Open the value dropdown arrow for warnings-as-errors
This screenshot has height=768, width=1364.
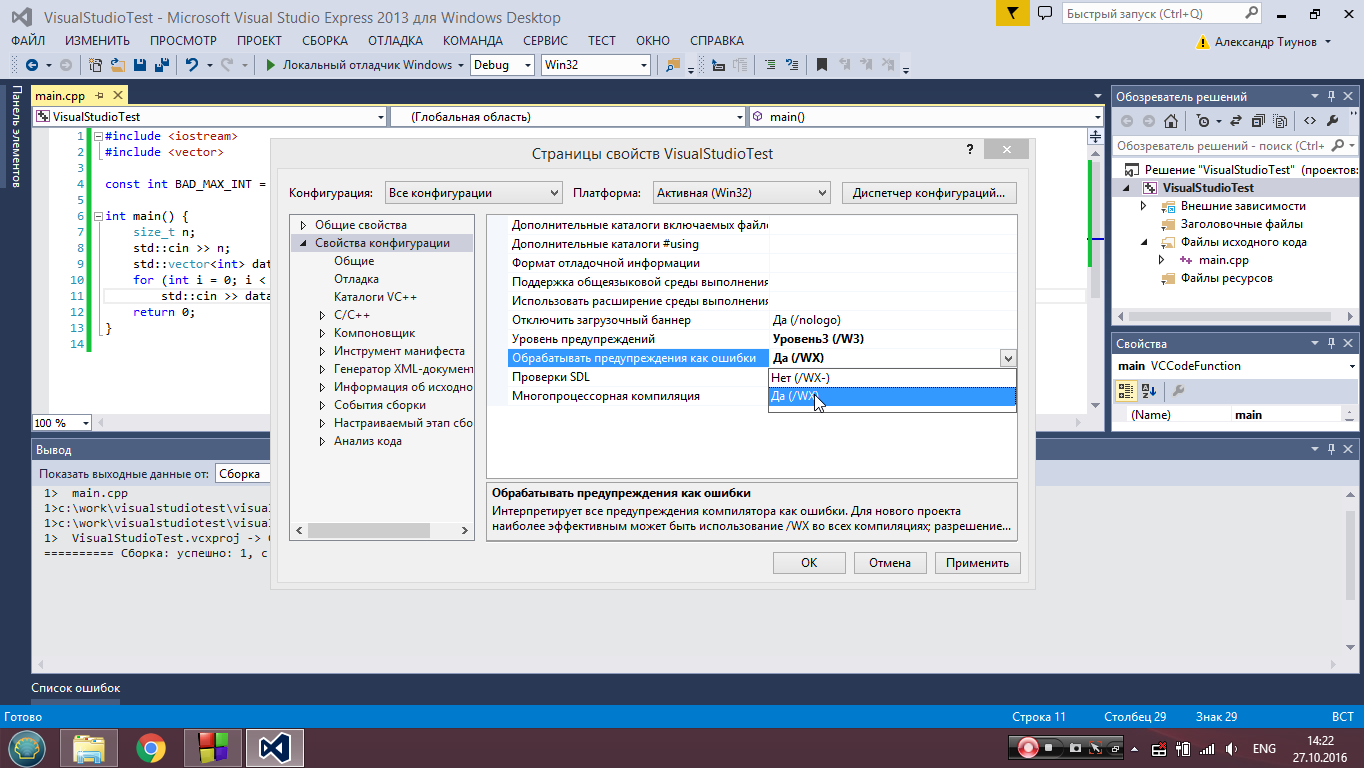coord(1007,358)
